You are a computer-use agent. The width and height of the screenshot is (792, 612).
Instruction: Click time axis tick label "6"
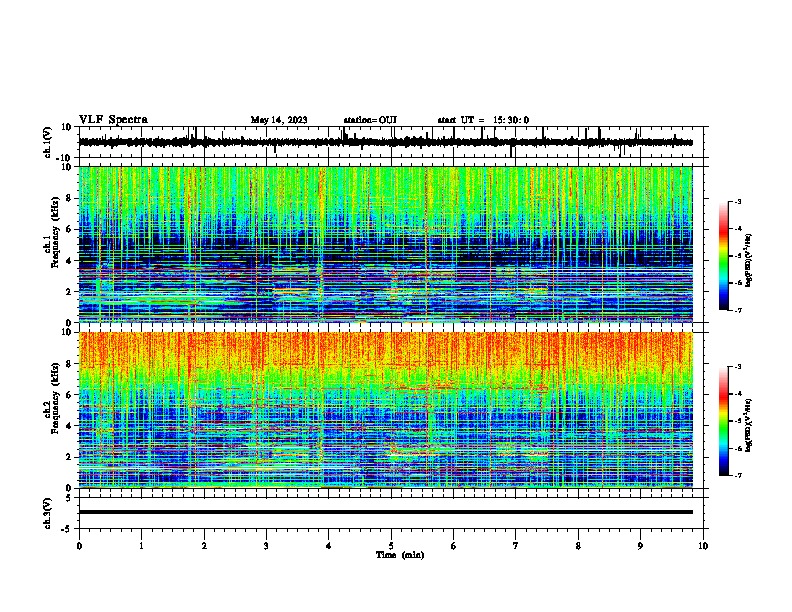[x=454, y=546]
